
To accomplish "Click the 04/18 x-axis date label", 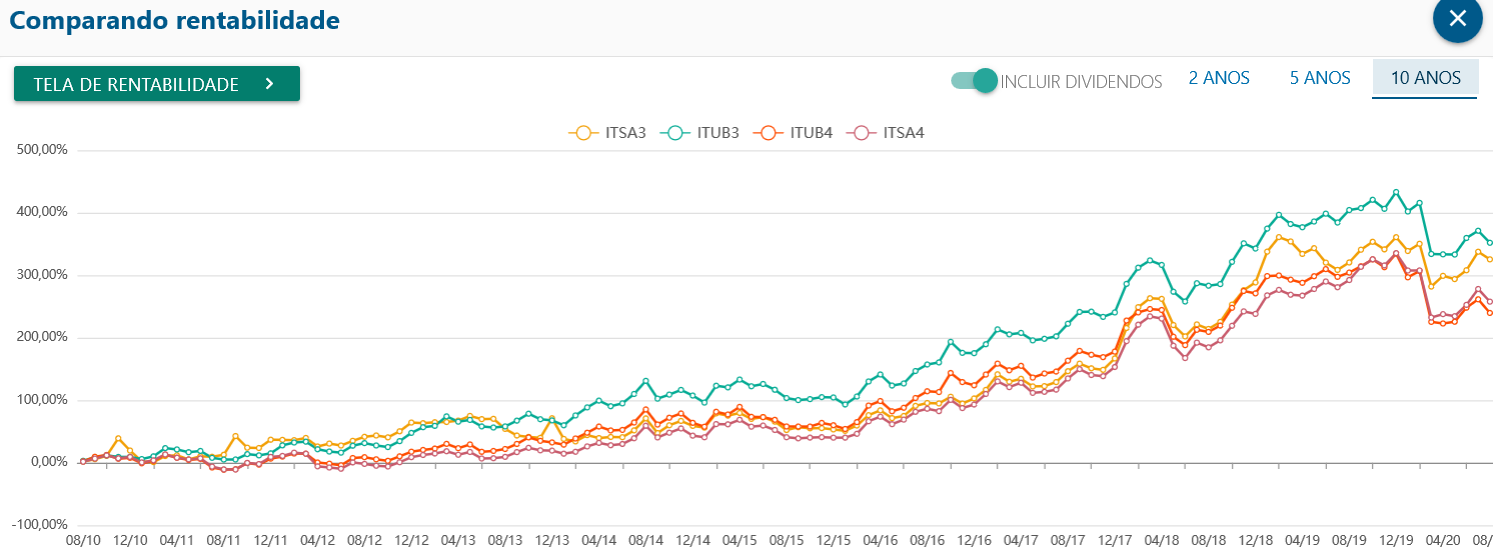I will (1163, 540).
